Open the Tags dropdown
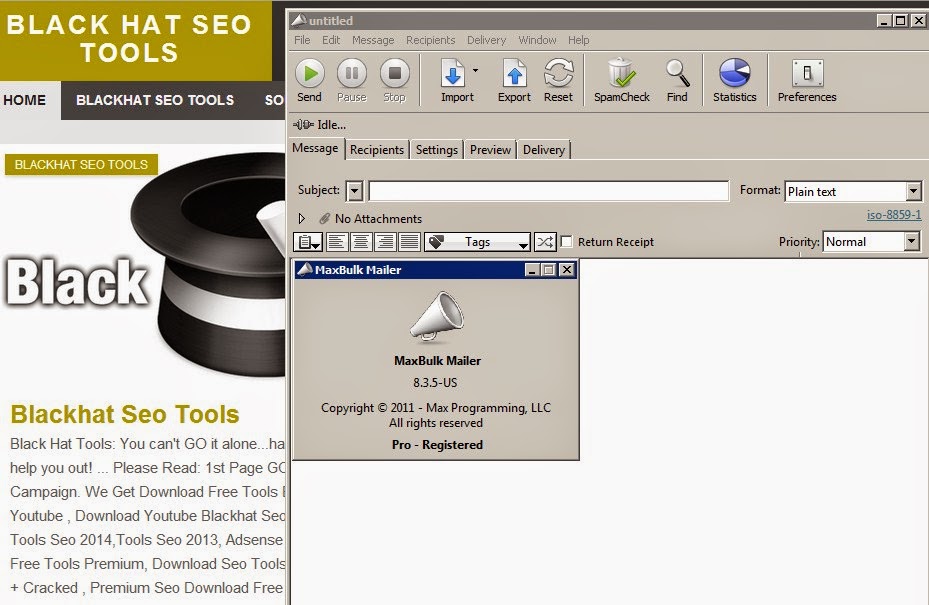 [478, 242]
